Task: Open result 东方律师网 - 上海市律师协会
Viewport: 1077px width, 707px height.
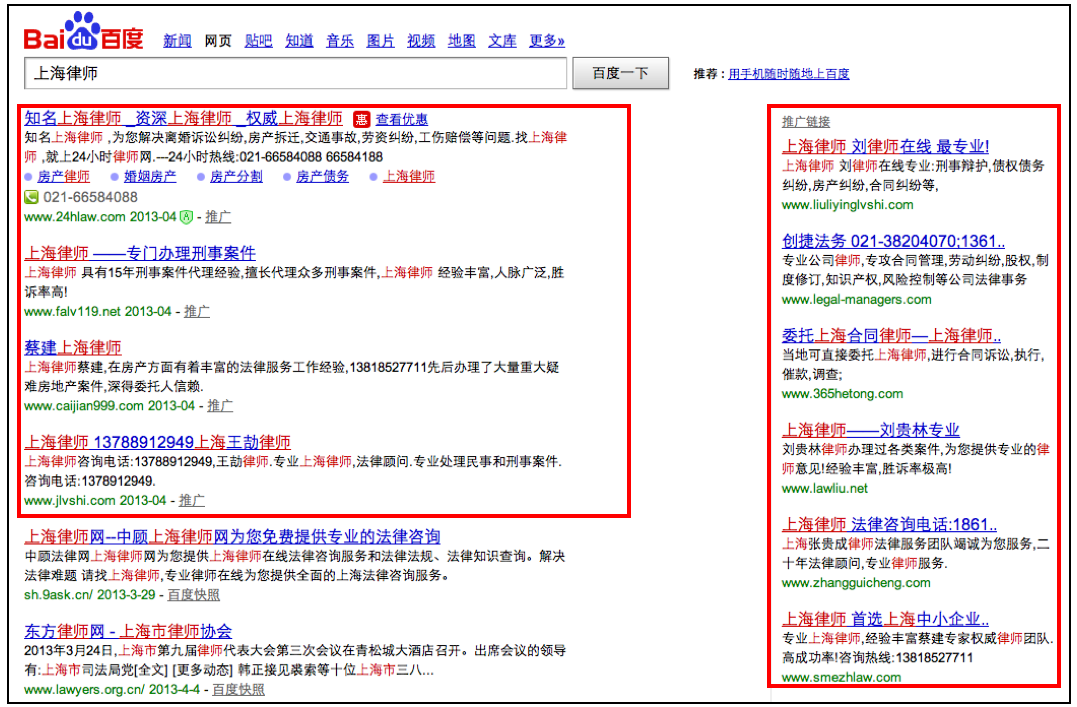Action: [128, 631]
